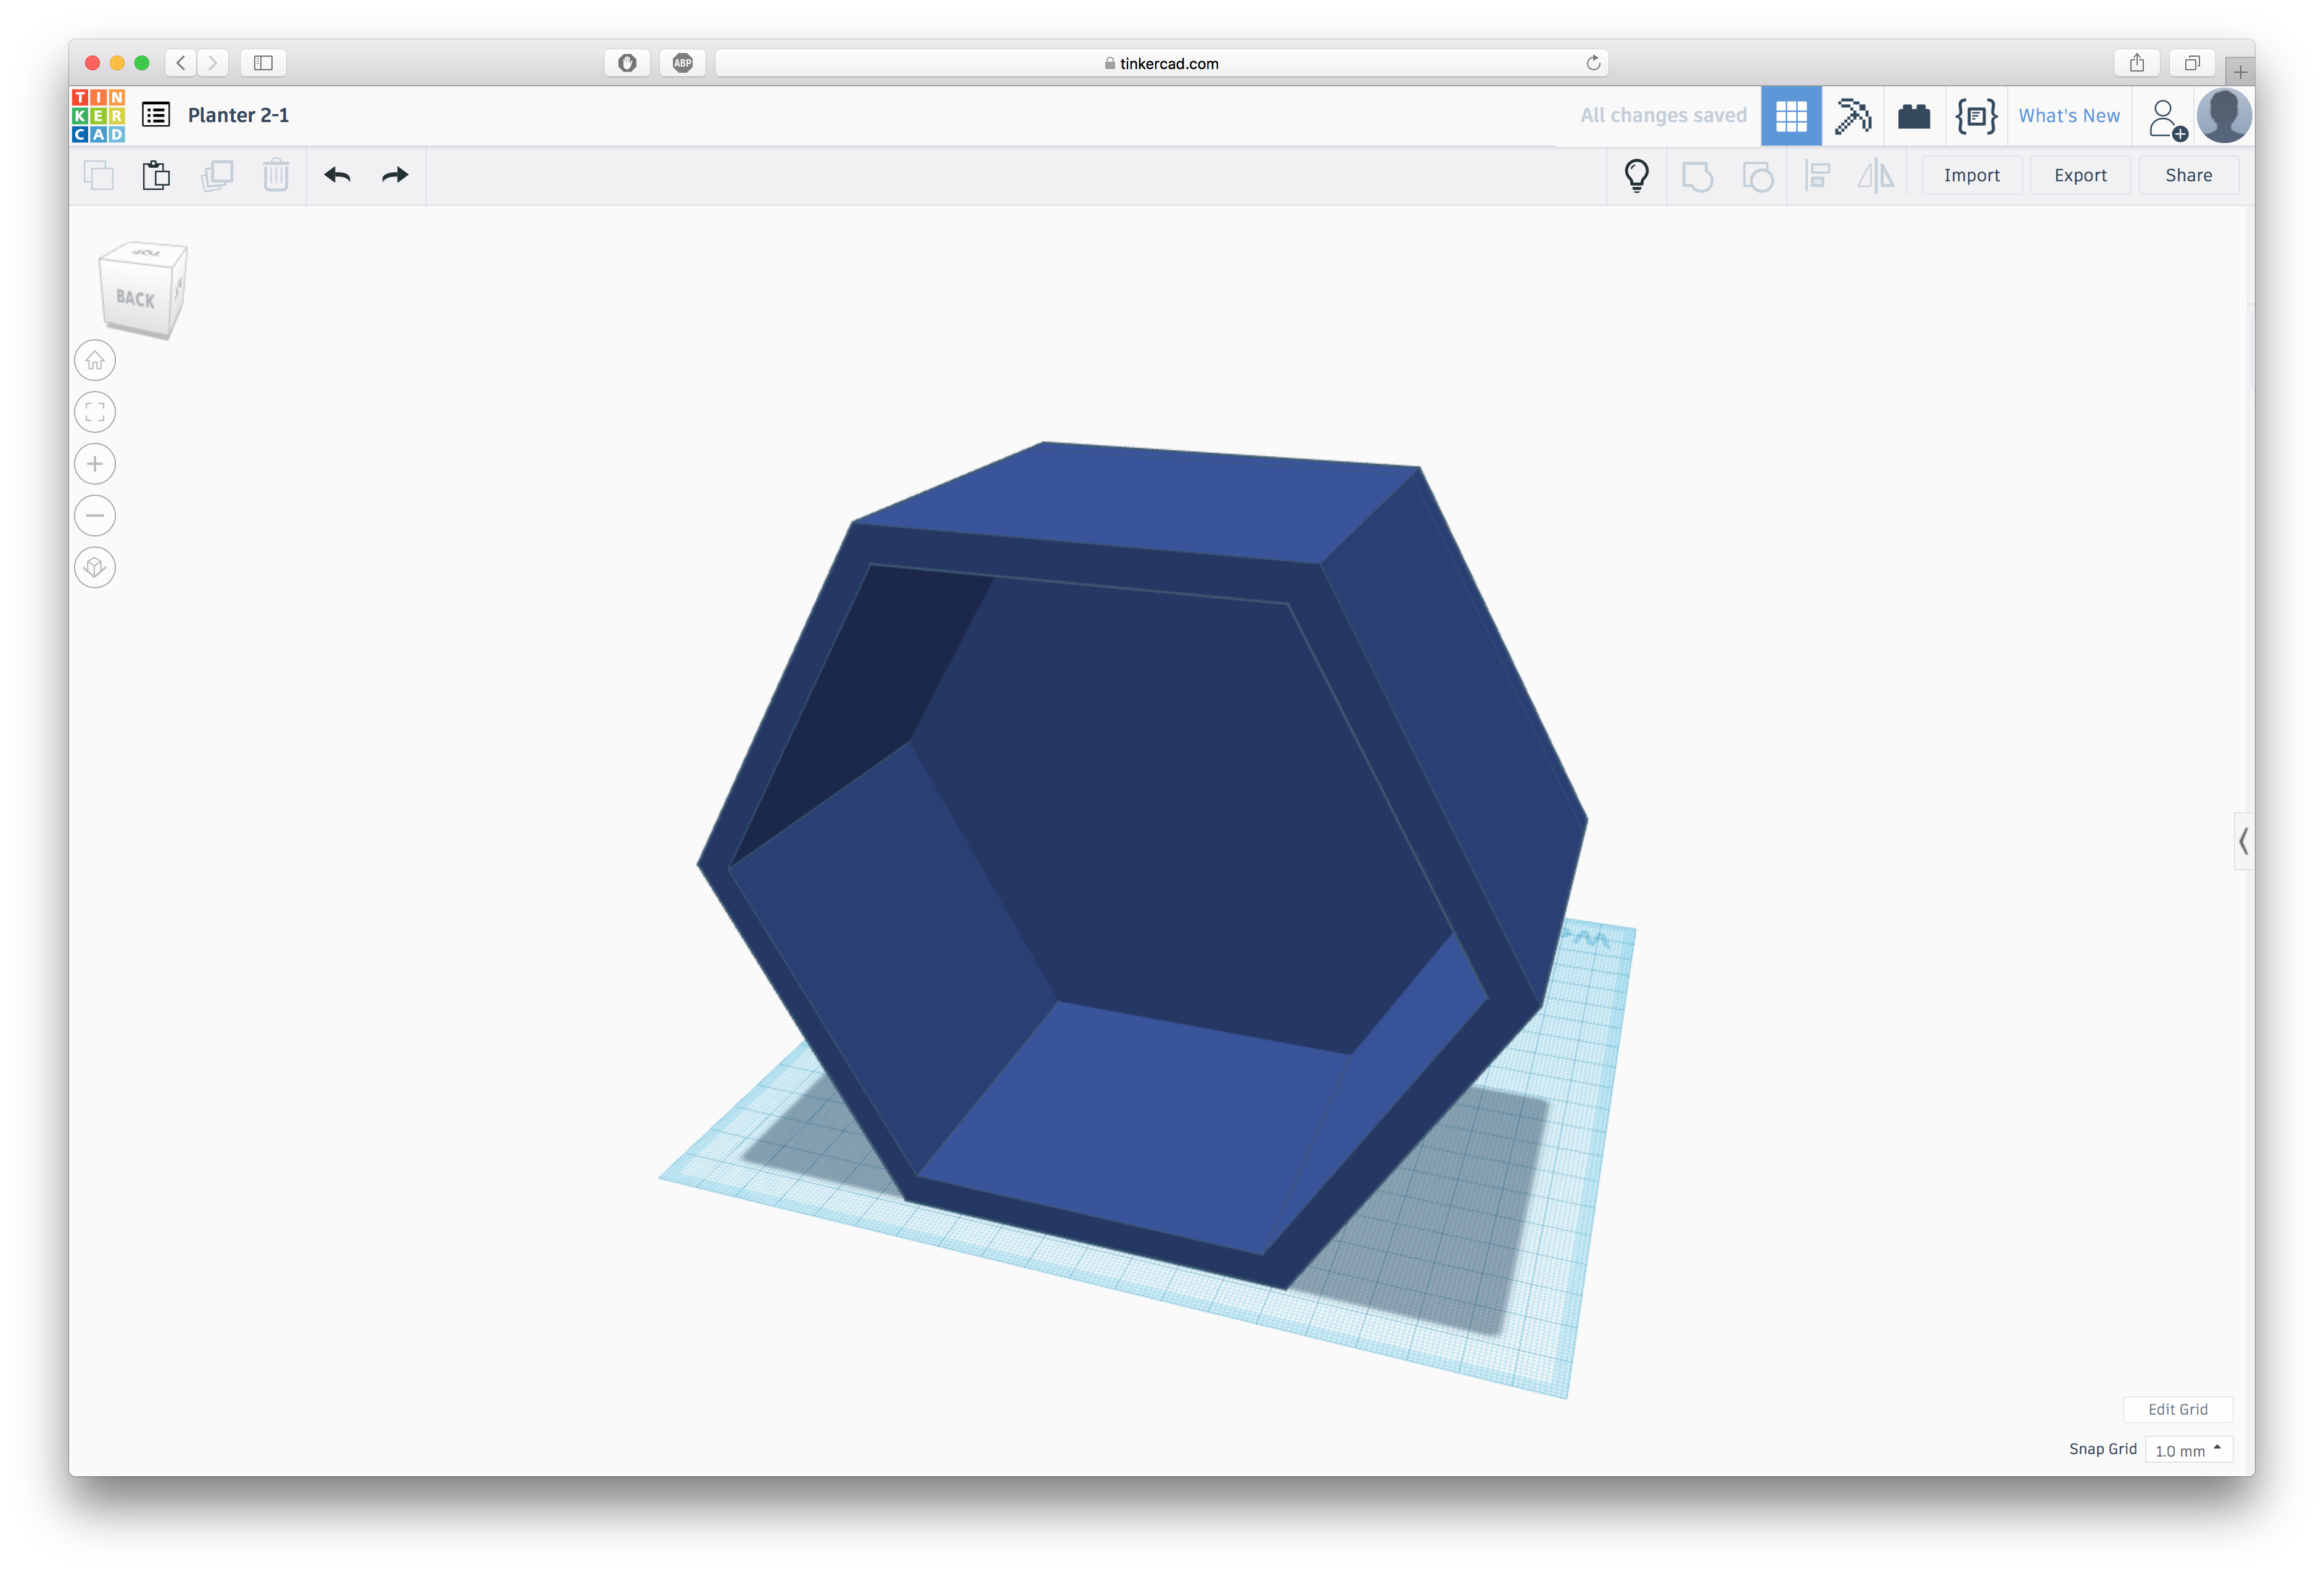This screenshot has width=2324, height=1575.
Task: Open the Codeblocks braces icon
Action: tap(1975, 116)
